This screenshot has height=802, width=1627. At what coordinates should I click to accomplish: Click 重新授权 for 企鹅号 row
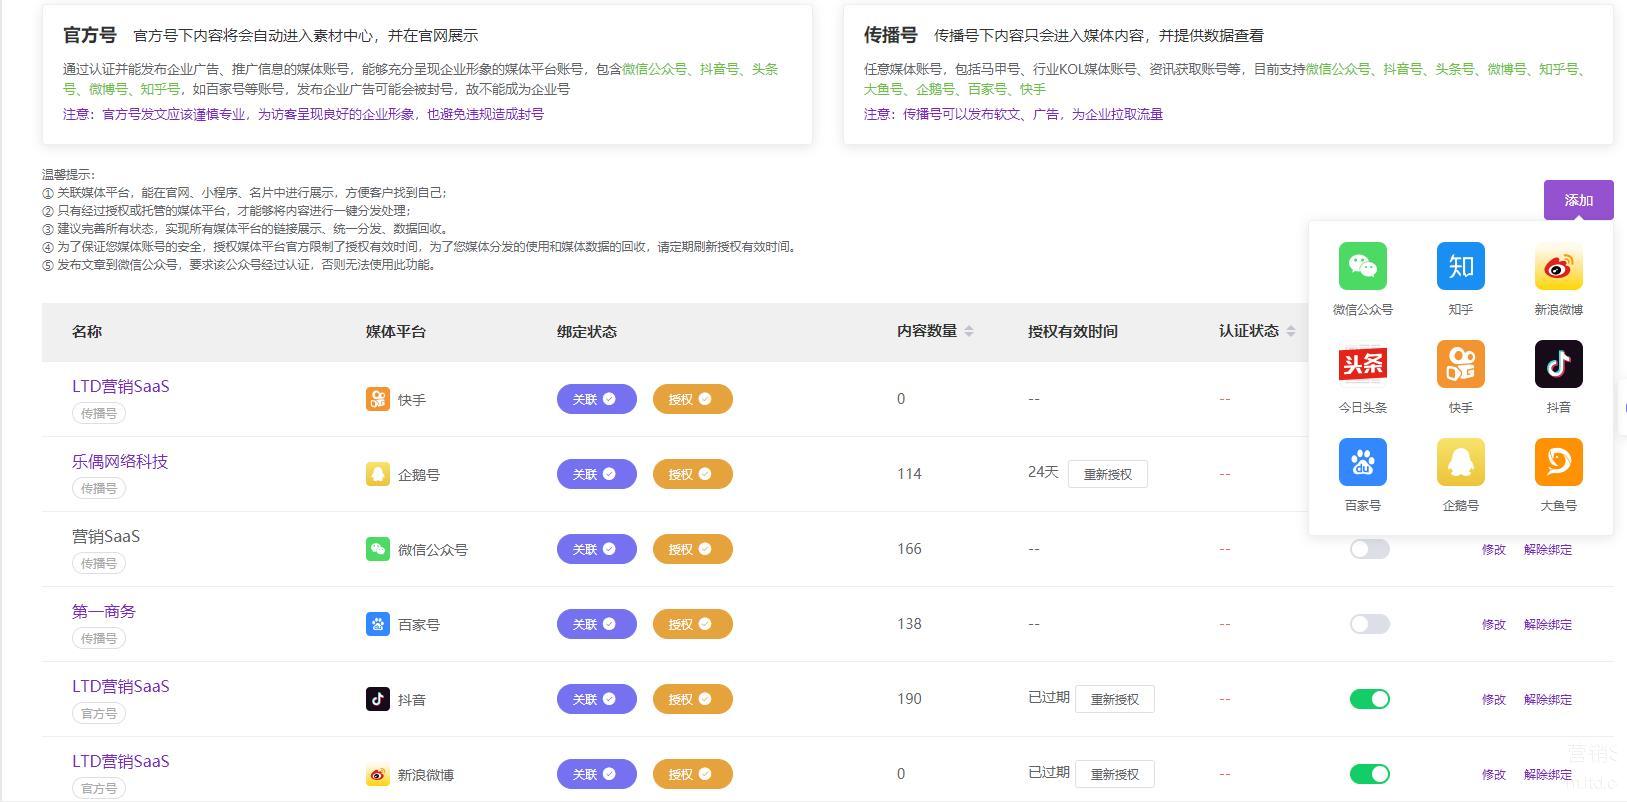pyautogui.click(x=1107, y=474)
